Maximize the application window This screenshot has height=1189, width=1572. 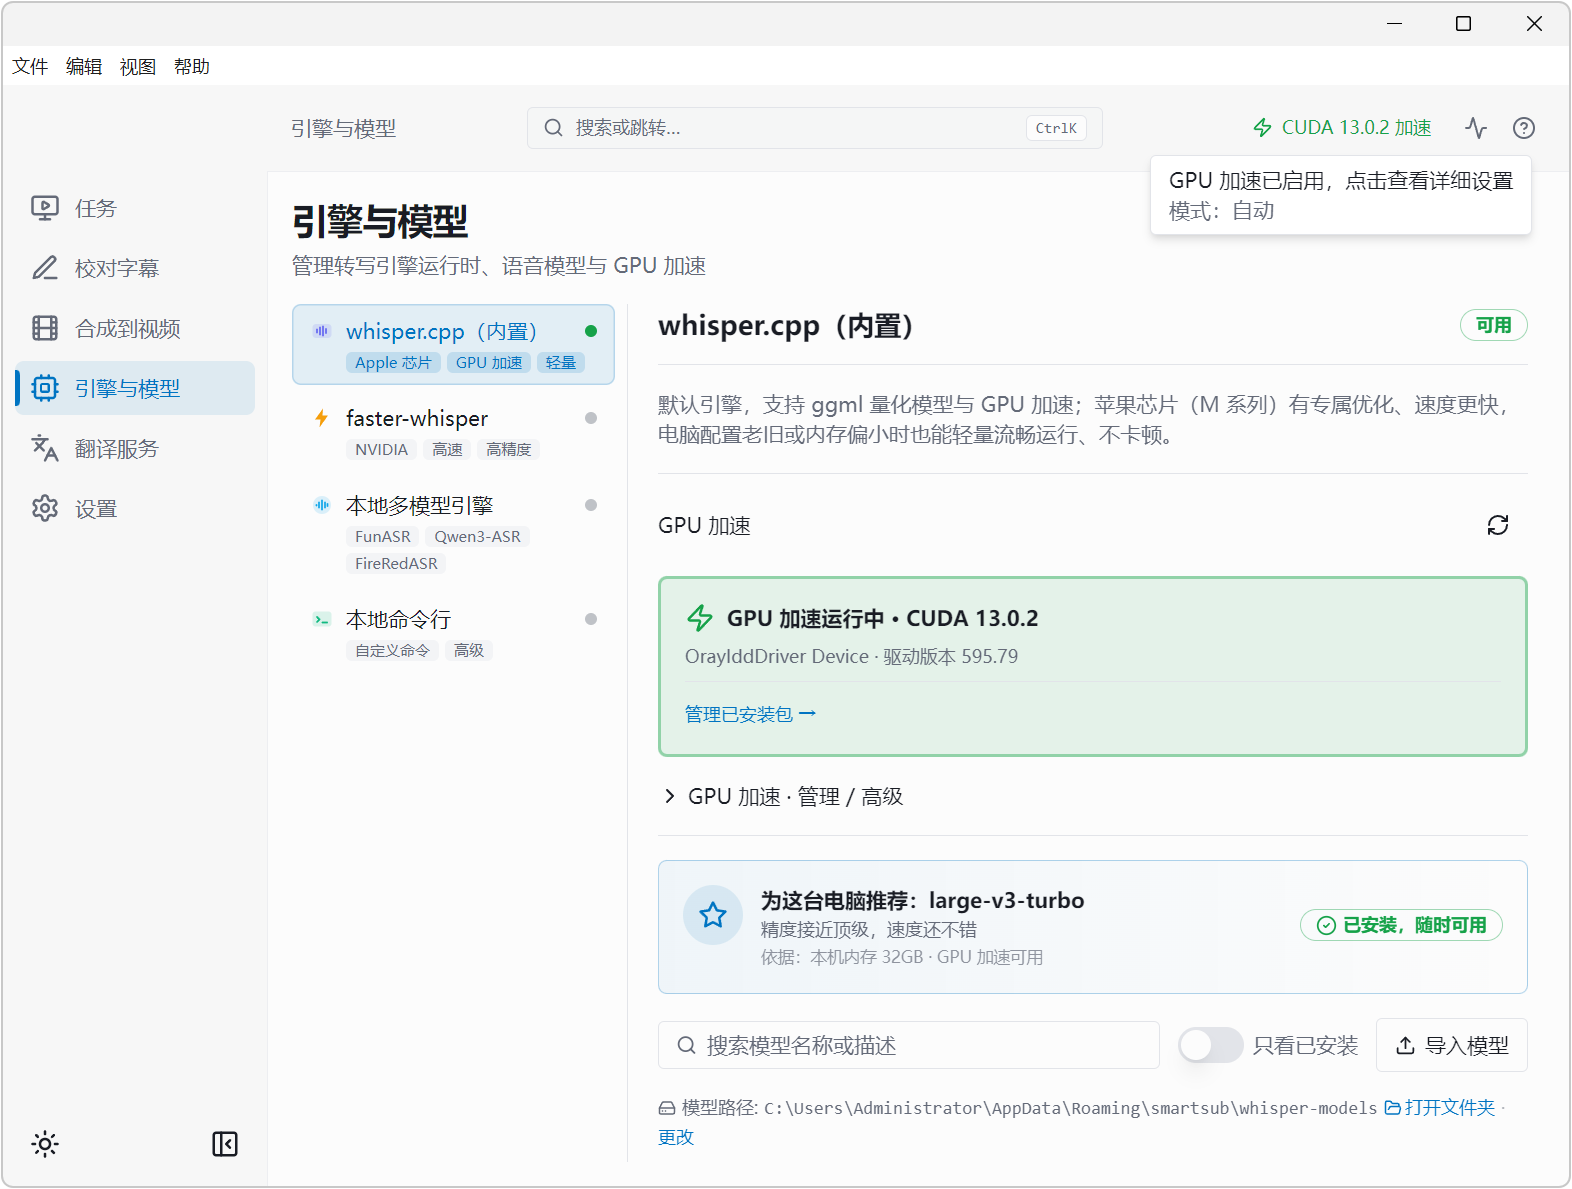pyautogui.click(x=1463, y=23)
